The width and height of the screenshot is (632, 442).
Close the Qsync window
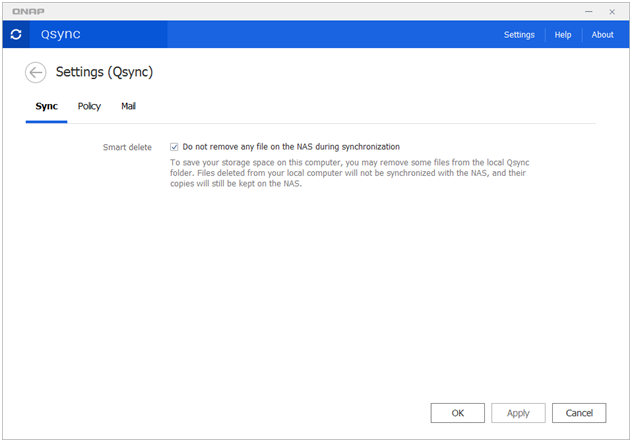[x=612, y=12]
